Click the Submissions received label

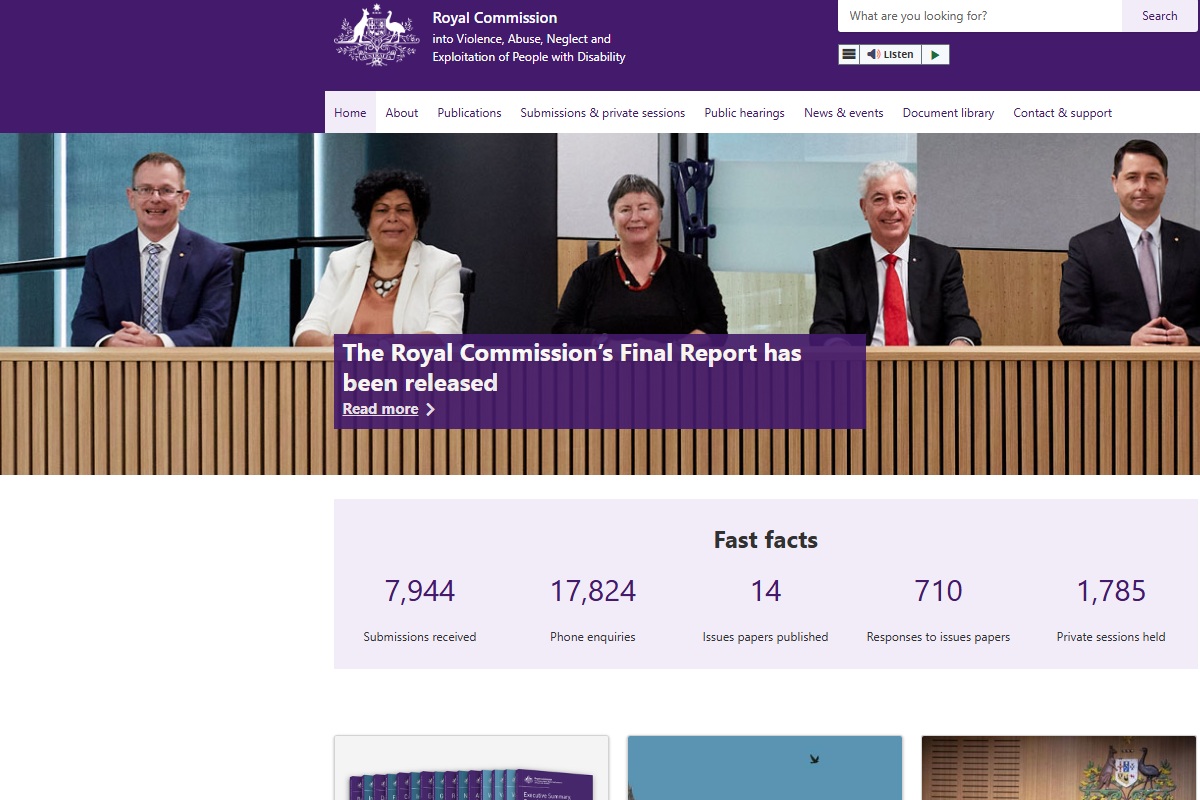pyautogui.click(x=420, y=637)
